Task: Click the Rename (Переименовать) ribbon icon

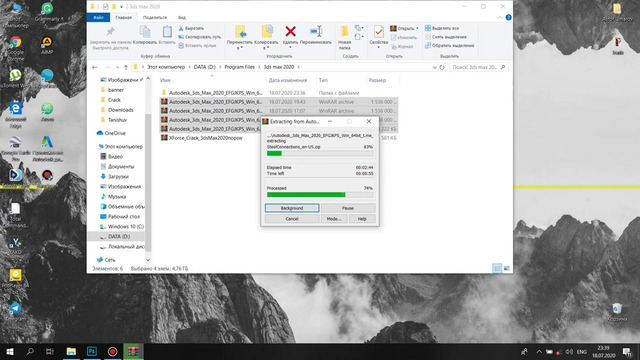Action: [316, 31]
